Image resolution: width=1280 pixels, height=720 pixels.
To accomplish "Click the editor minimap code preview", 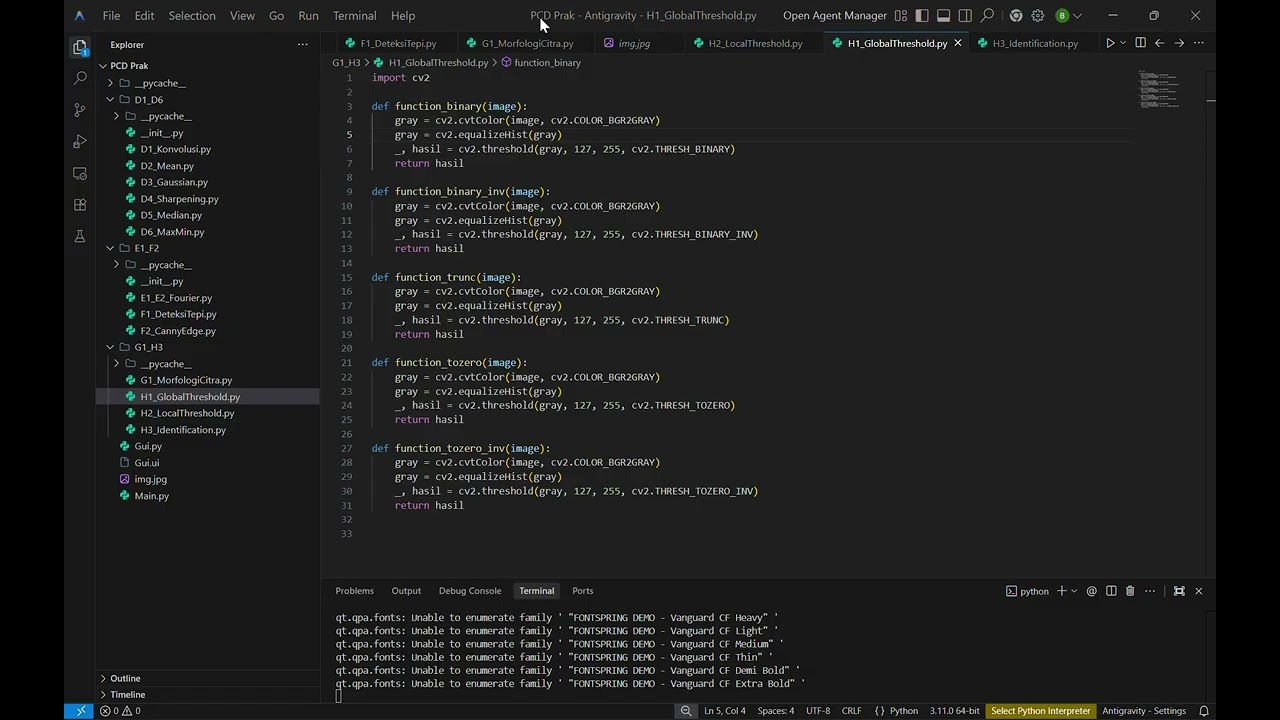I will pyautogui.click(x=1159, y=90).
